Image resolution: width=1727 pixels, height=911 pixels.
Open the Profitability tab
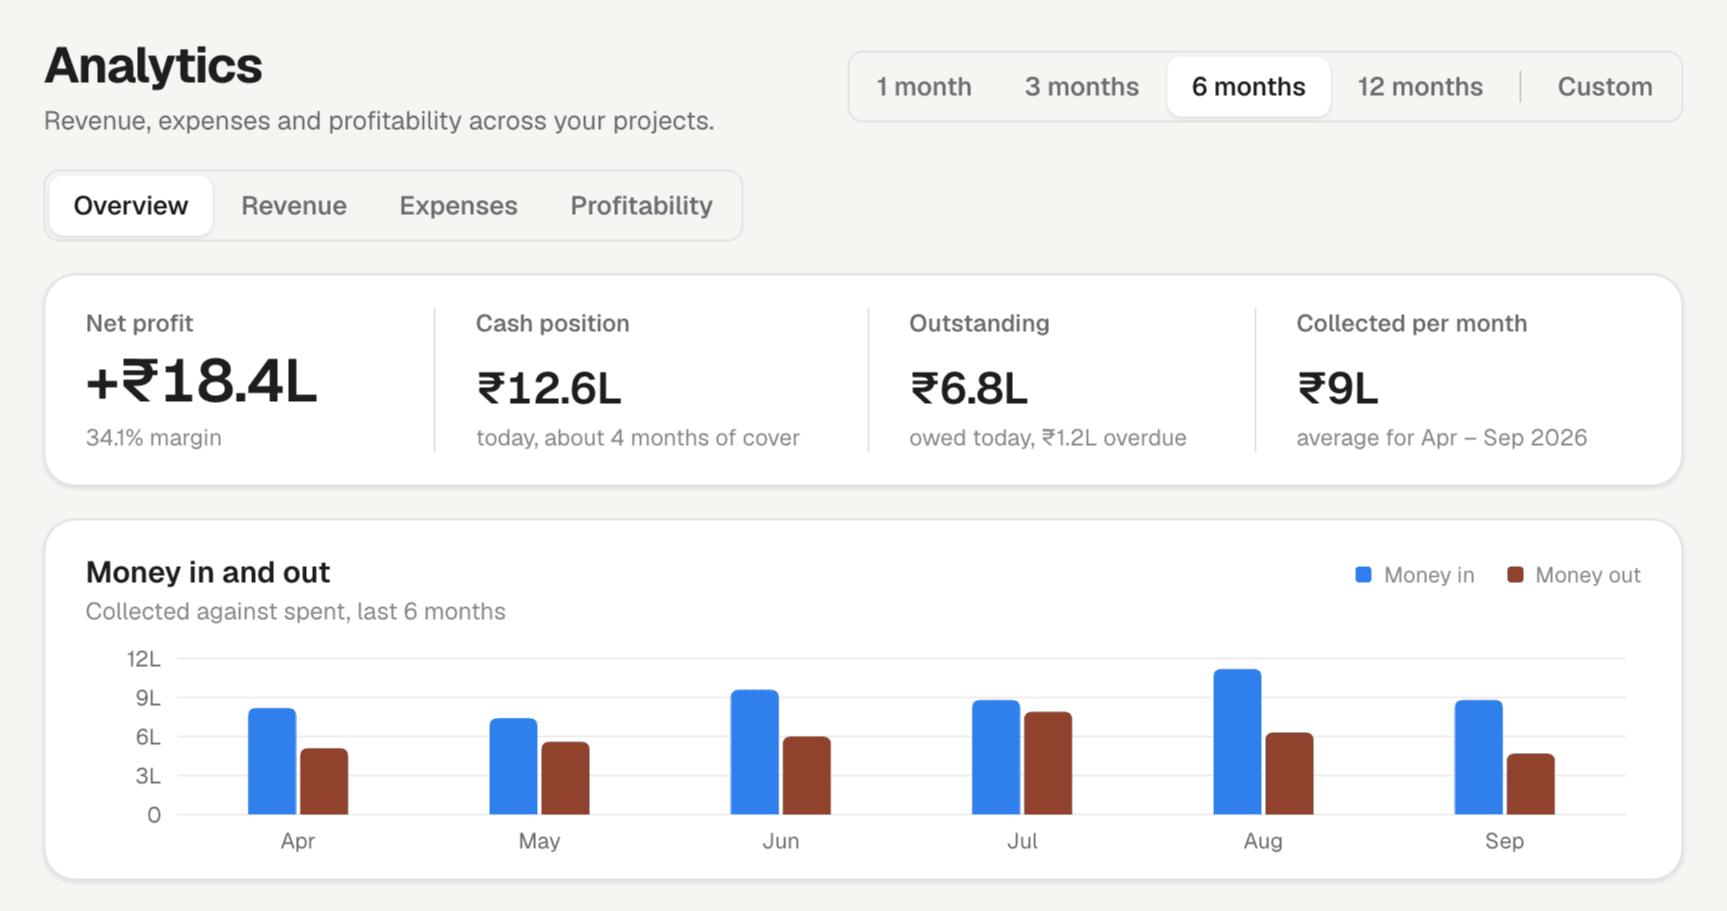click(641, 206)
